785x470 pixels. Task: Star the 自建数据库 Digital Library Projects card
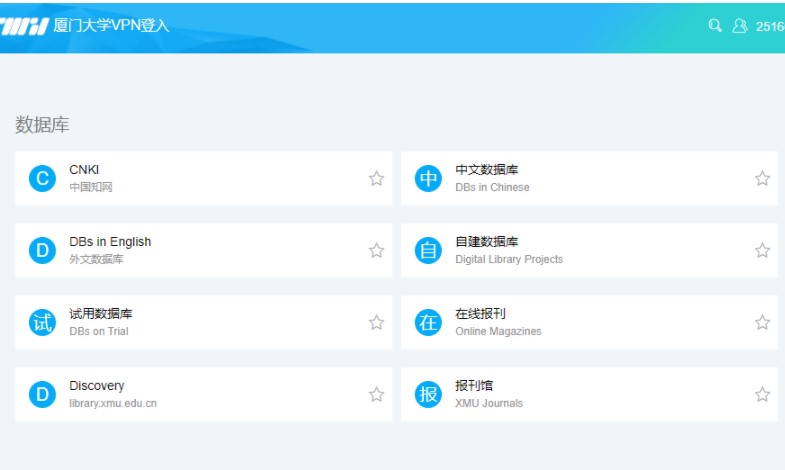click(762, 250)
